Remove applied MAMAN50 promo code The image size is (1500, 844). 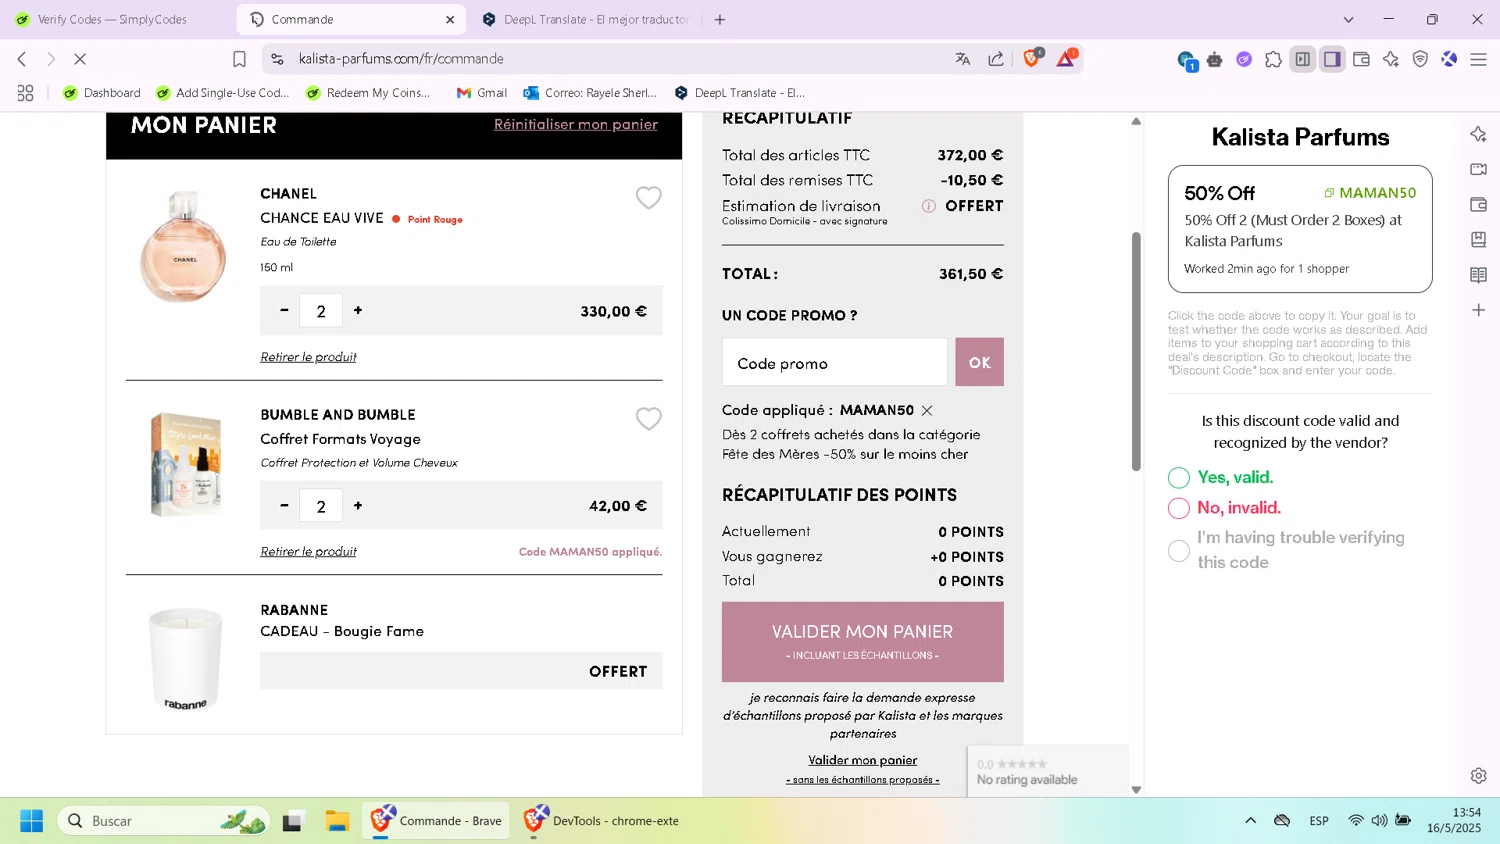[927, 410]
